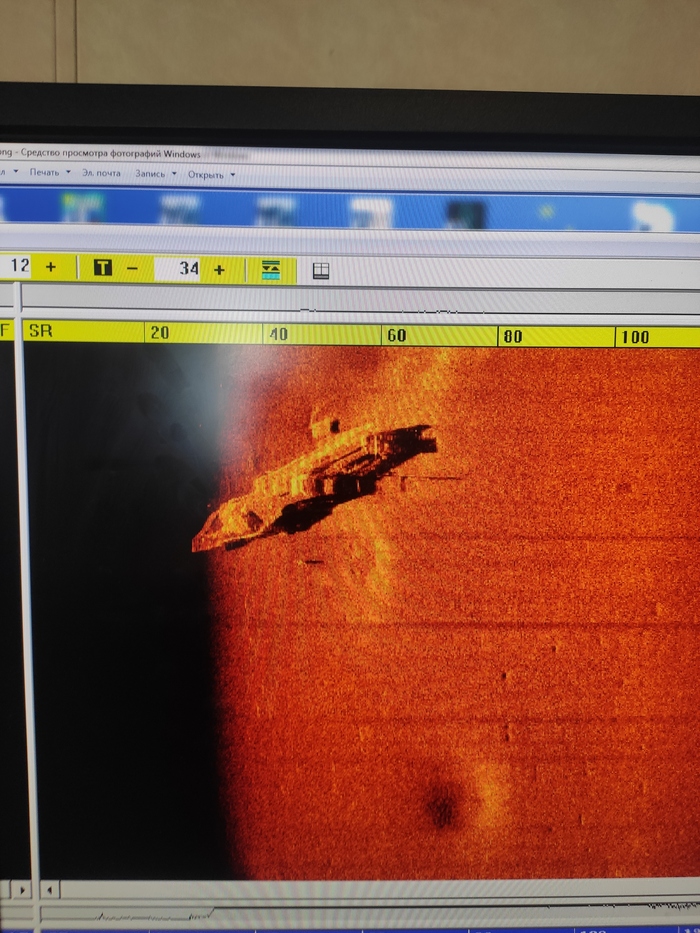Expand the Эл. почта menu

(x=103, y=173)
